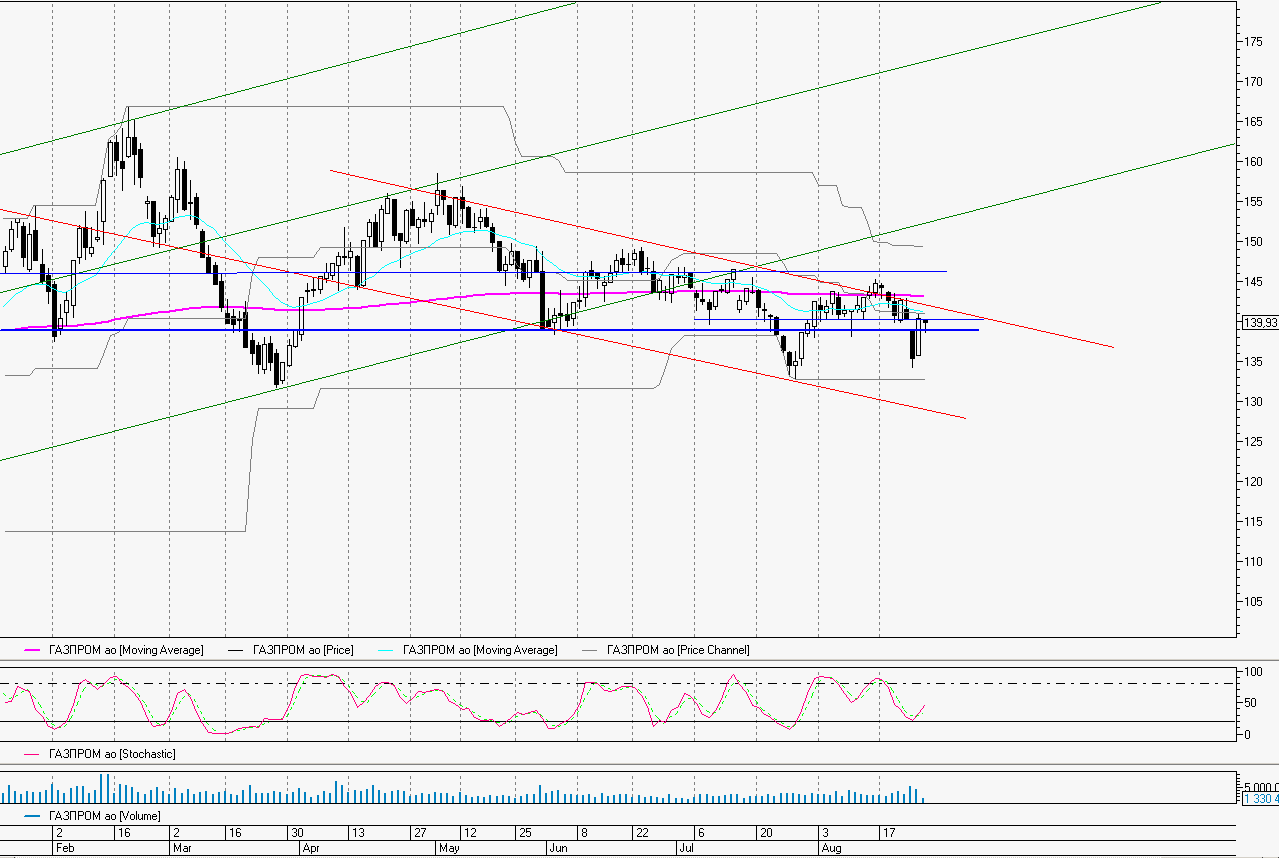
Task: Select the ГАЗПРОМ ao [Price] legend item
Action: (x=303, y=650)
